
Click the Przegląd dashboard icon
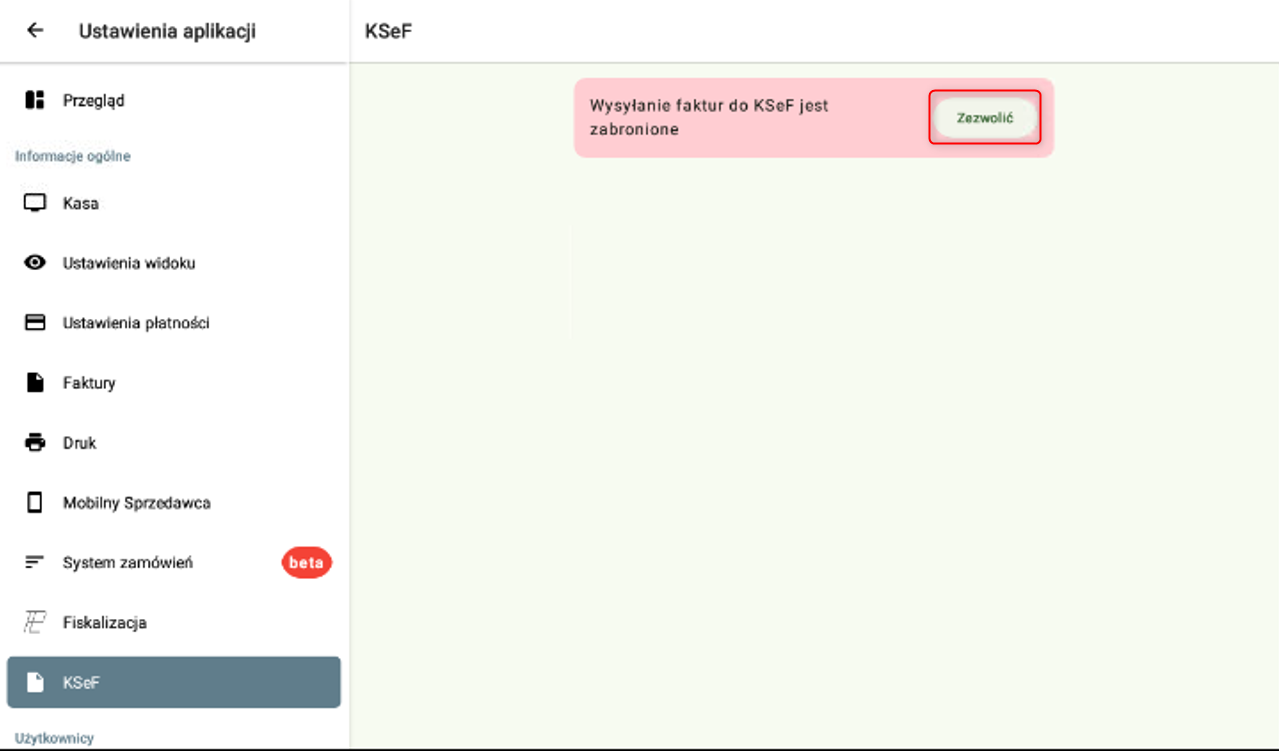pyautogui.click(x=35, y=100)
